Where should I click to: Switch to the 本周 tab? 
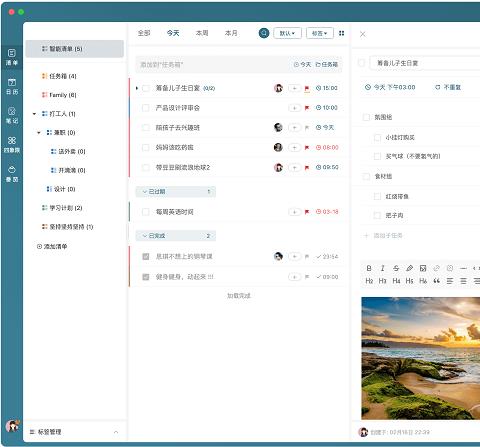click(x=202, y=33)
